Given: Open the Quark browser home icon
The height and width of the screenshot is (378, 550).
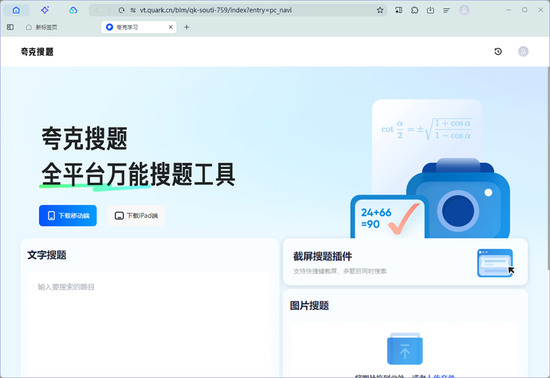Looking at the screenshot, I should 16,10.
